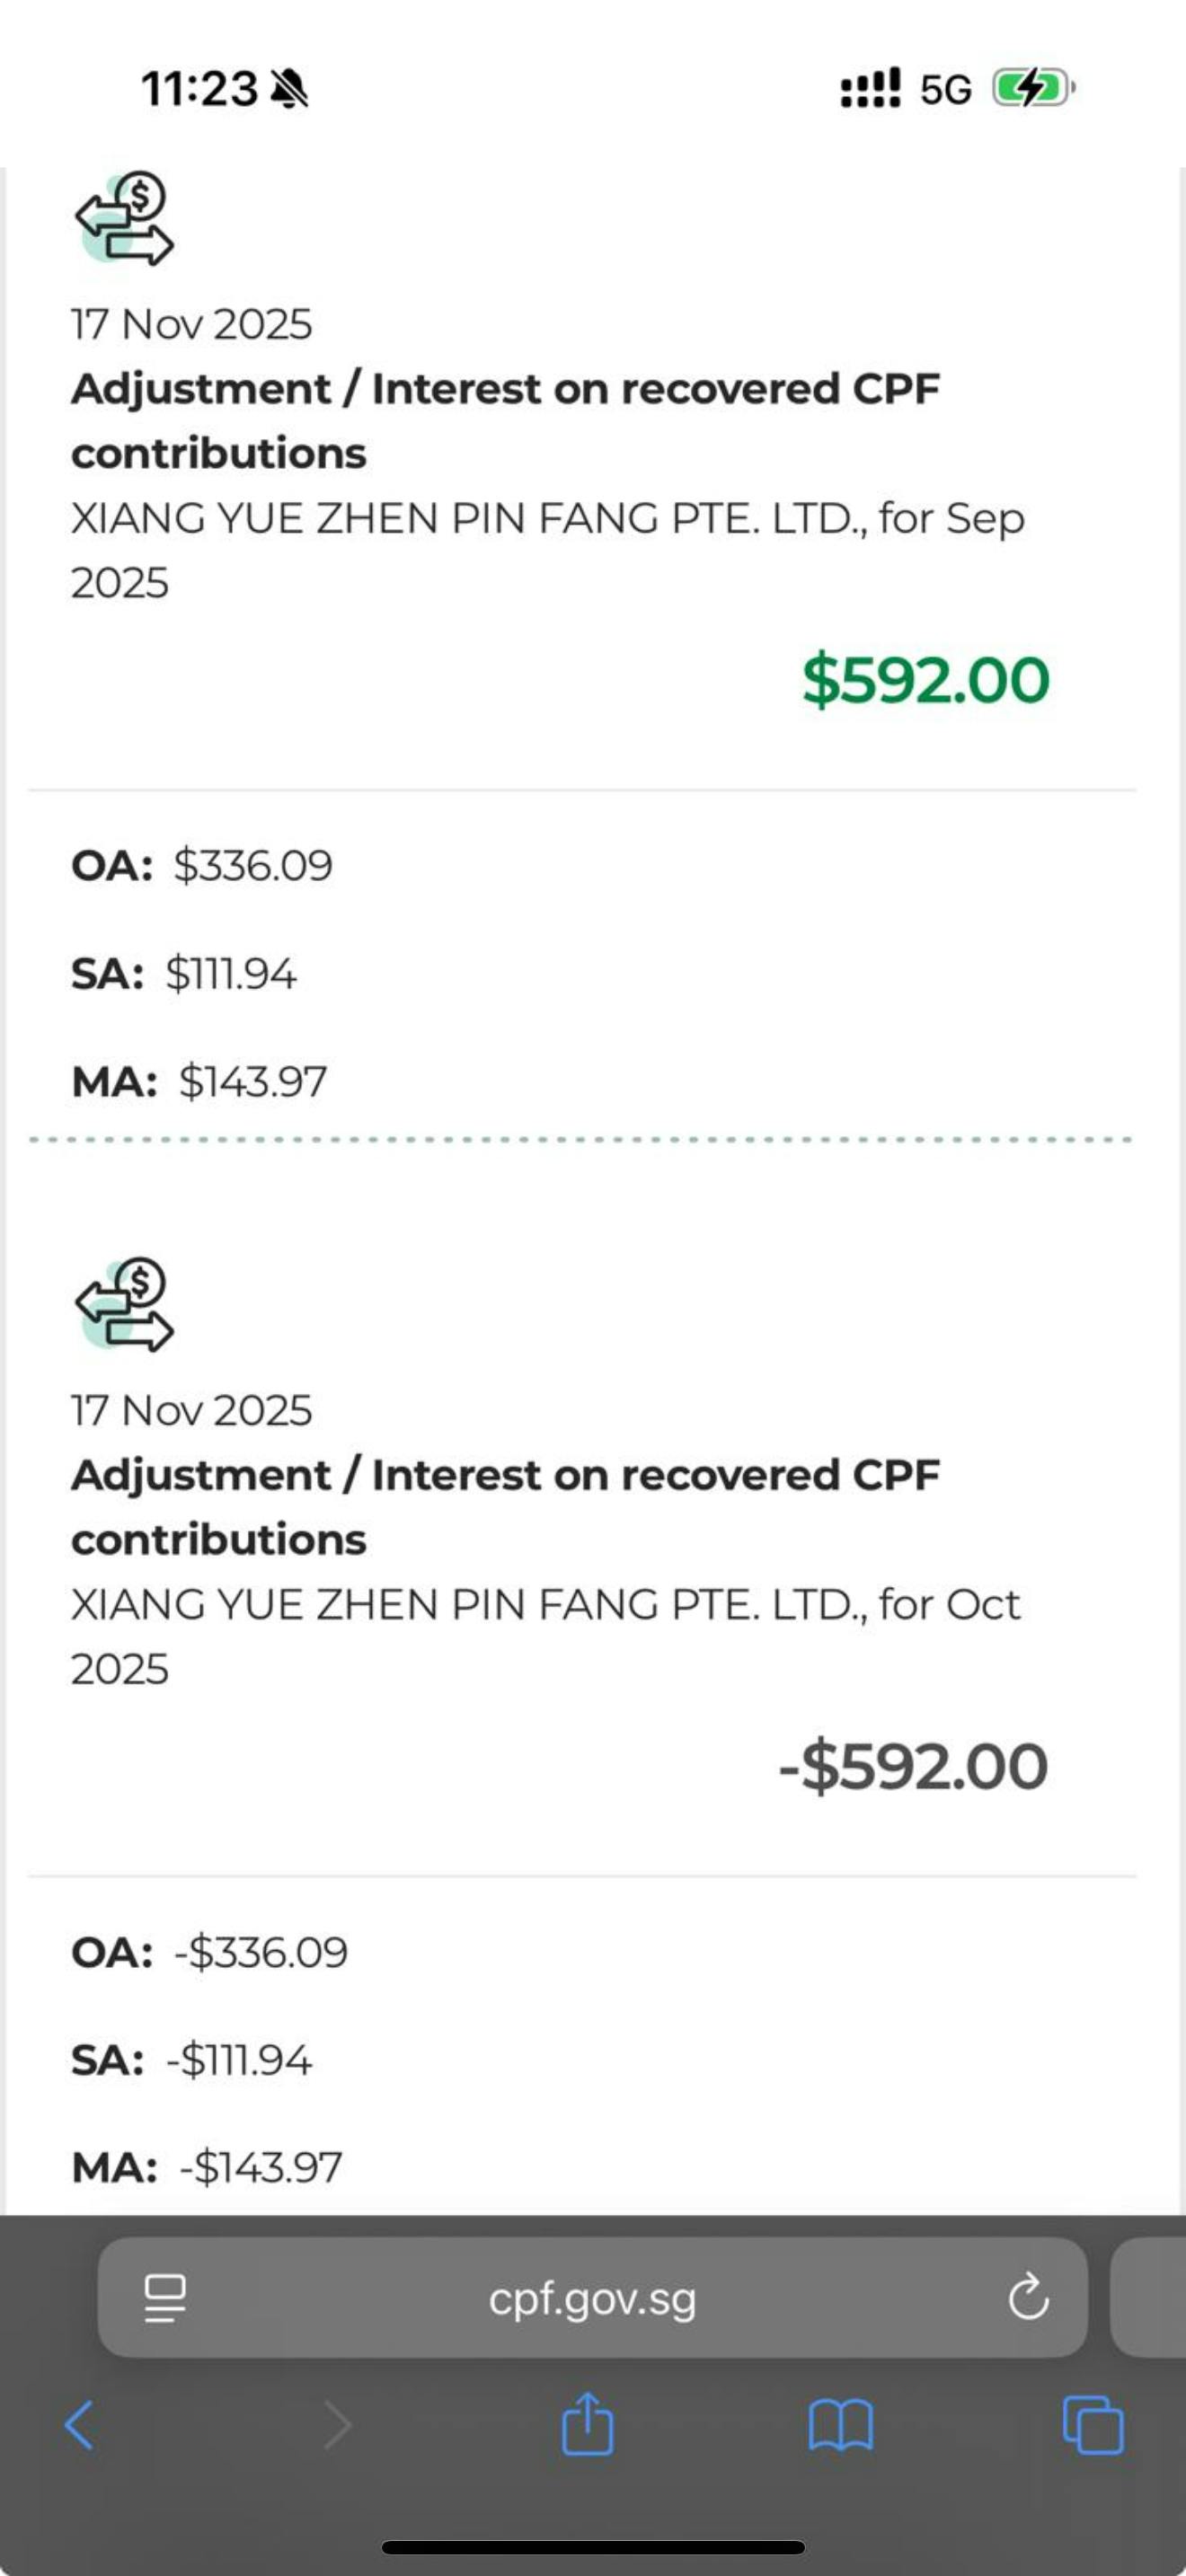Image resolution: width=1186 pixels, height=2576 pixels.
Task: Tap the transfer icon above the Sep 2025 adjustment
Action: (x=124, y=218)
